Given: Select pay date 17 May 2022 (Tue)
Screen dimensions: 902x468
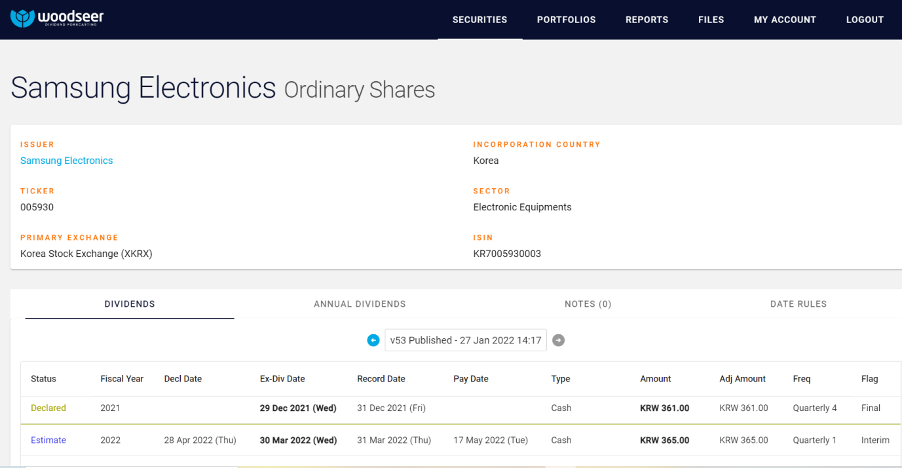Looking at the screenshot, I should pyautogui.click(x=491, y=440).
